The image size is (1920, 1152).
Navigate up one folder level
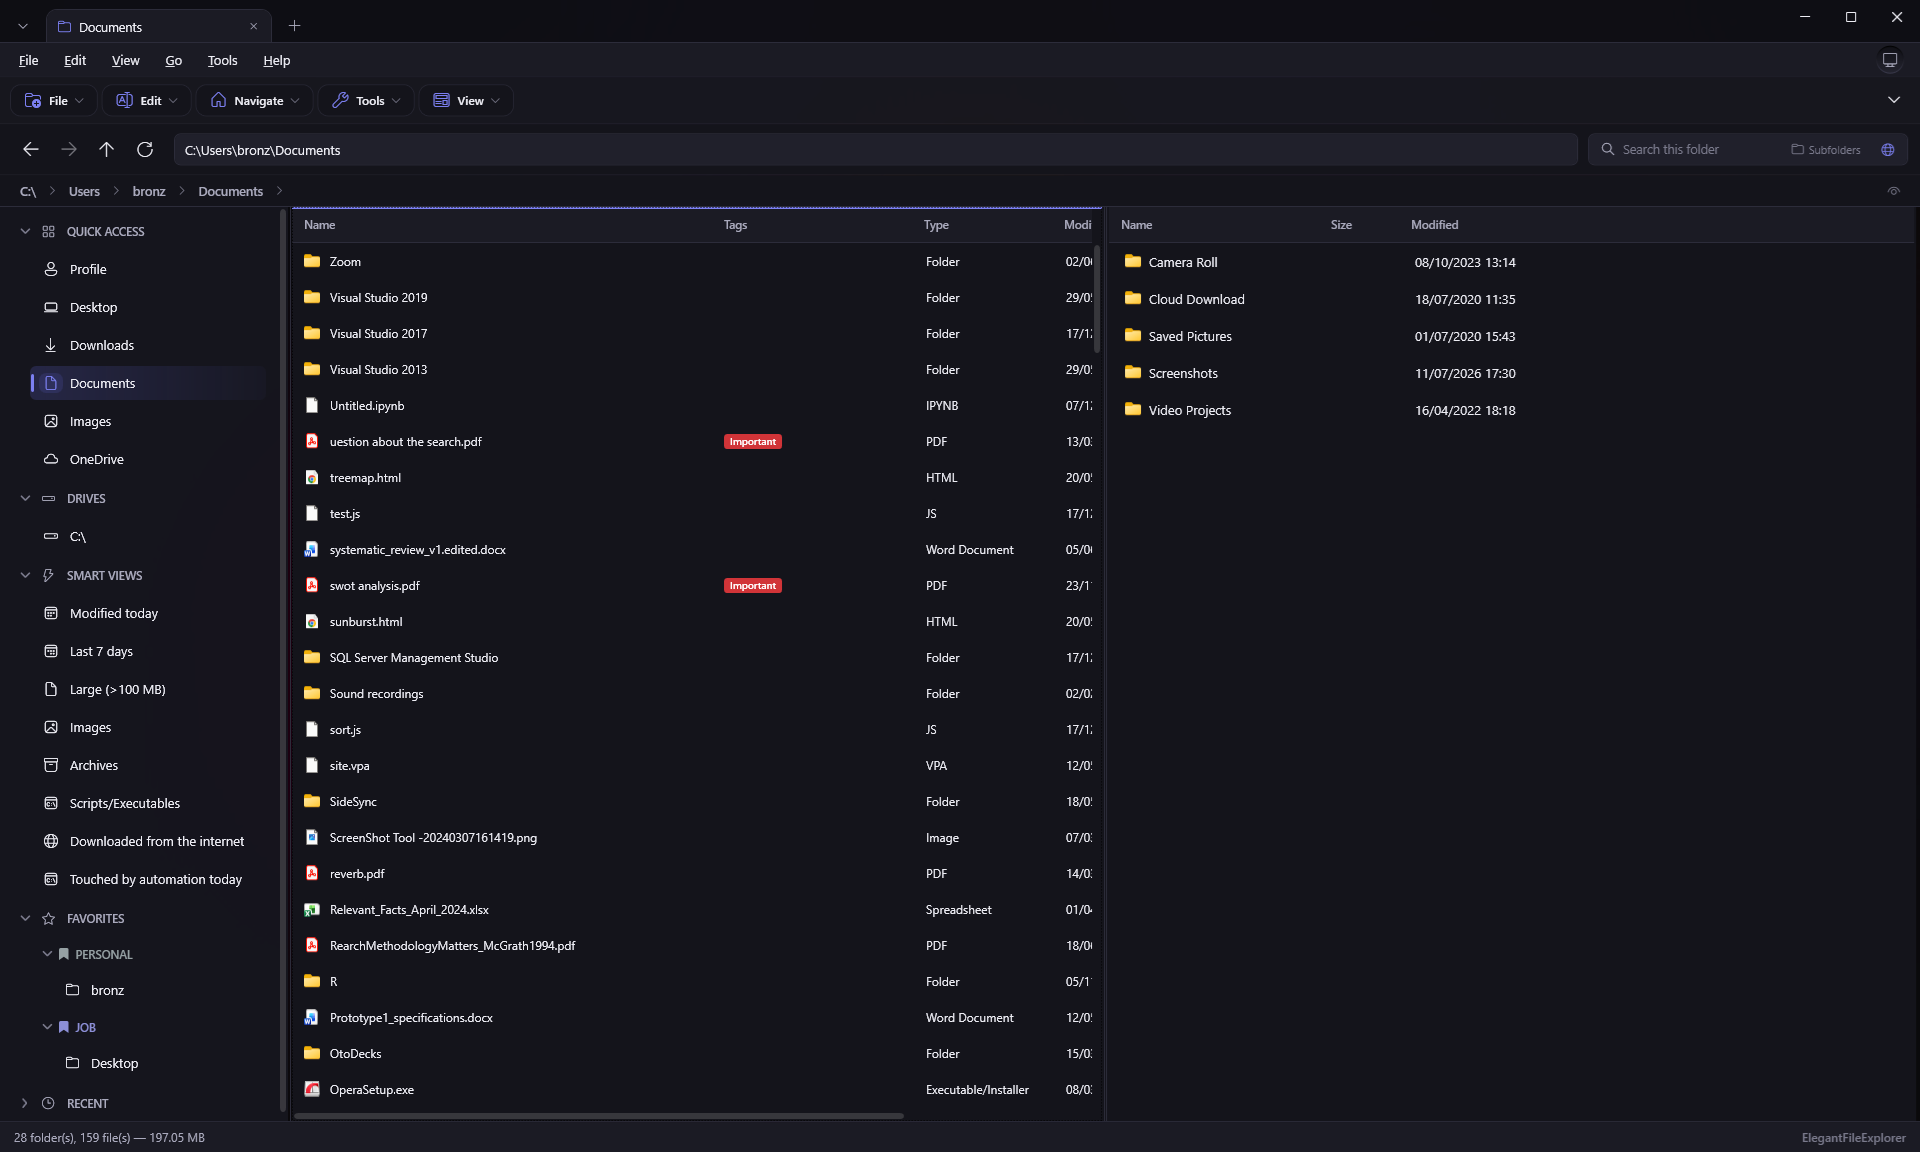tap(107, 149)
